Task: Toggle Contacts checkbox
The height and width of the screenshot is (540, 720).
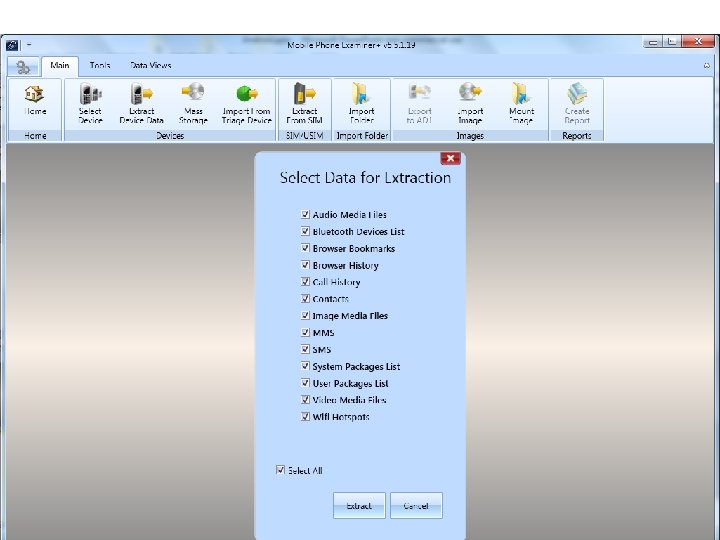Action: point(305,298)
